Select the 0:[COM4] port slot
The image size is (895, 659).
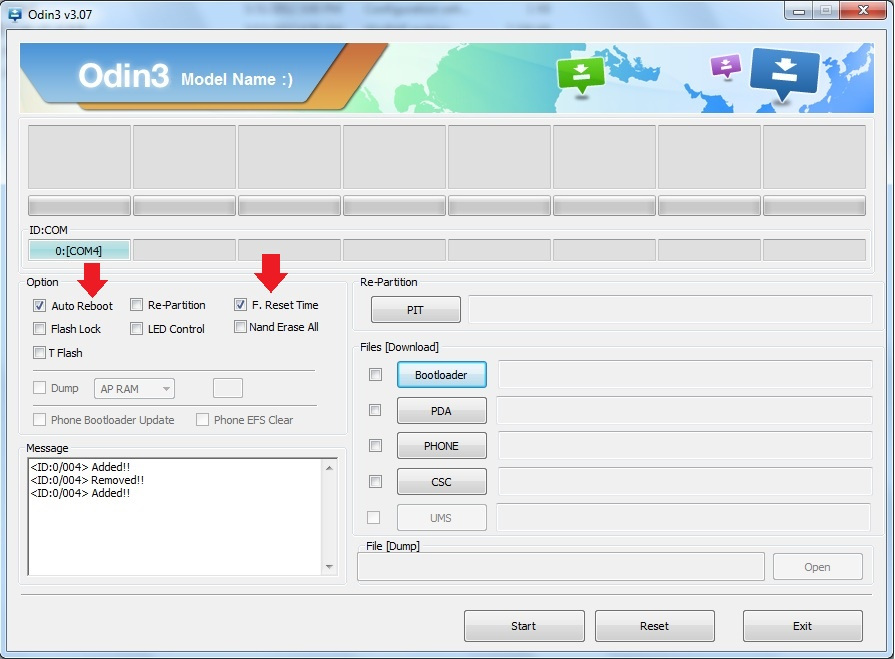[x=79, y=251]
